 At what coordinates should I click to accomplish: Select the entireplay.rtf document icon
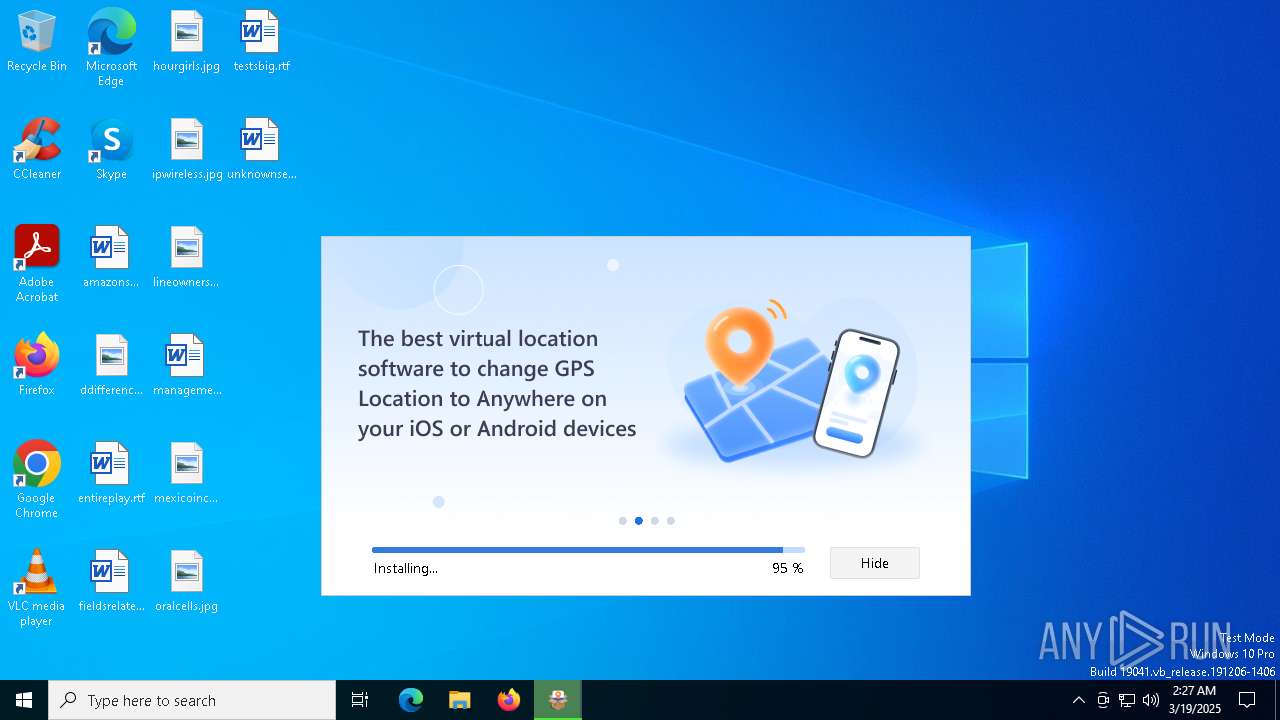click(x=111, y=474)
